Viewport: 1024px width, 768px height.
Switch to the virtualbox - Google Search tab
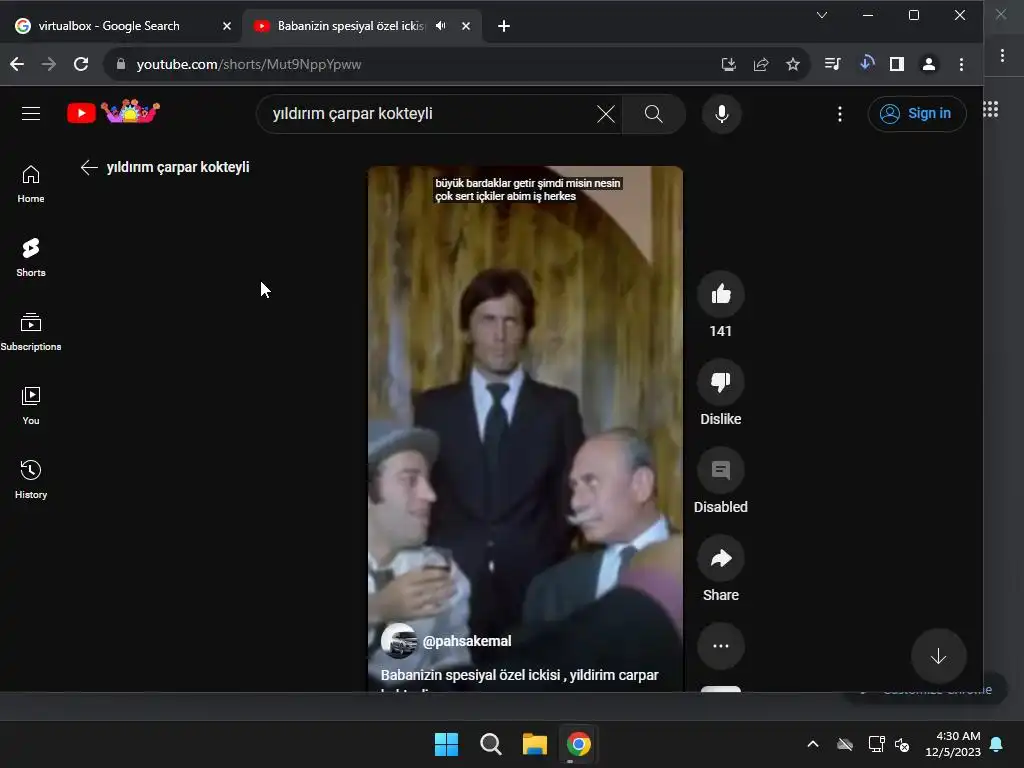pos(109,26)
